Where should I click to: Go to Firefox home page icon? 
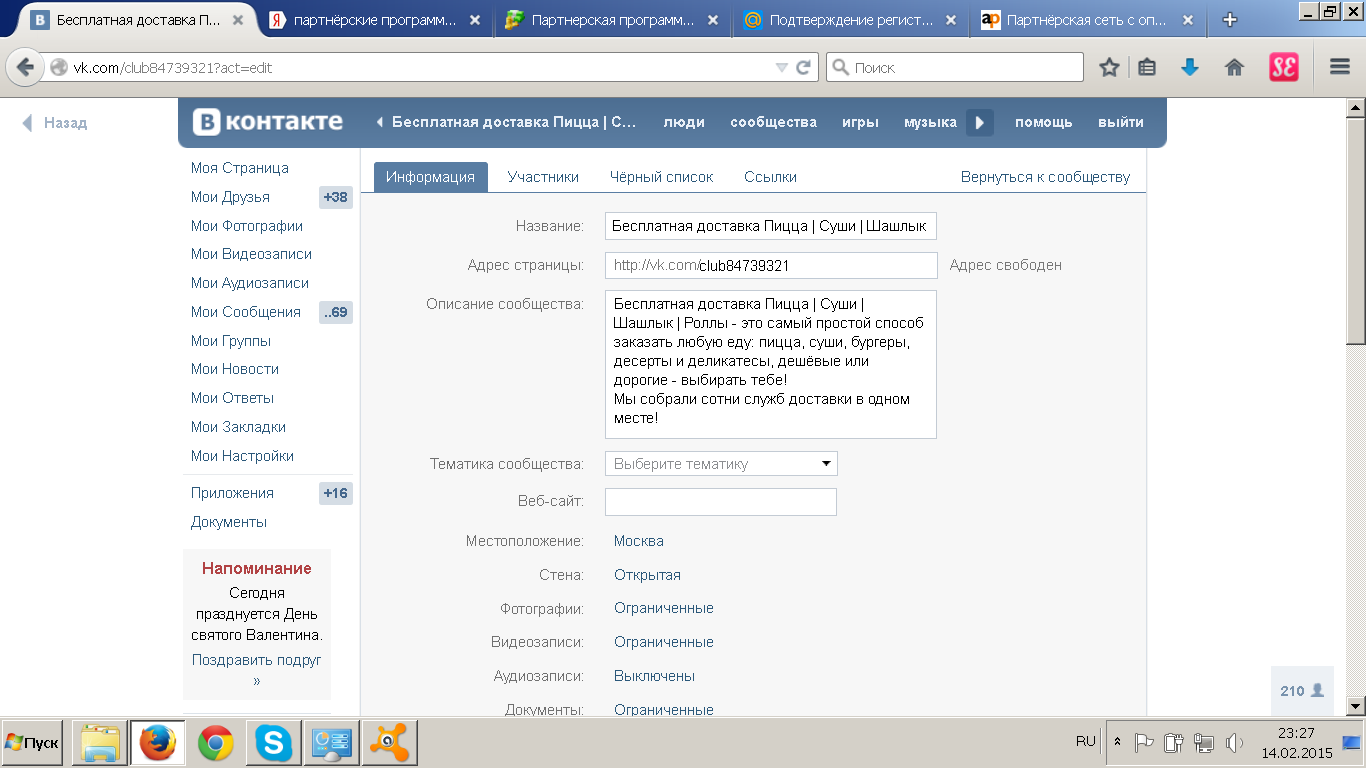pyautogui.click(x=1234, y=67)
